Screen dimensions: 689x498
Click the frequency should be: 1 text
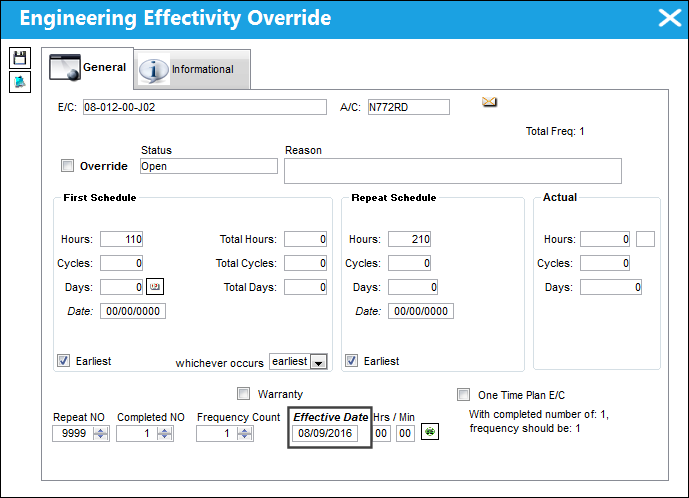tap(525, 428)
